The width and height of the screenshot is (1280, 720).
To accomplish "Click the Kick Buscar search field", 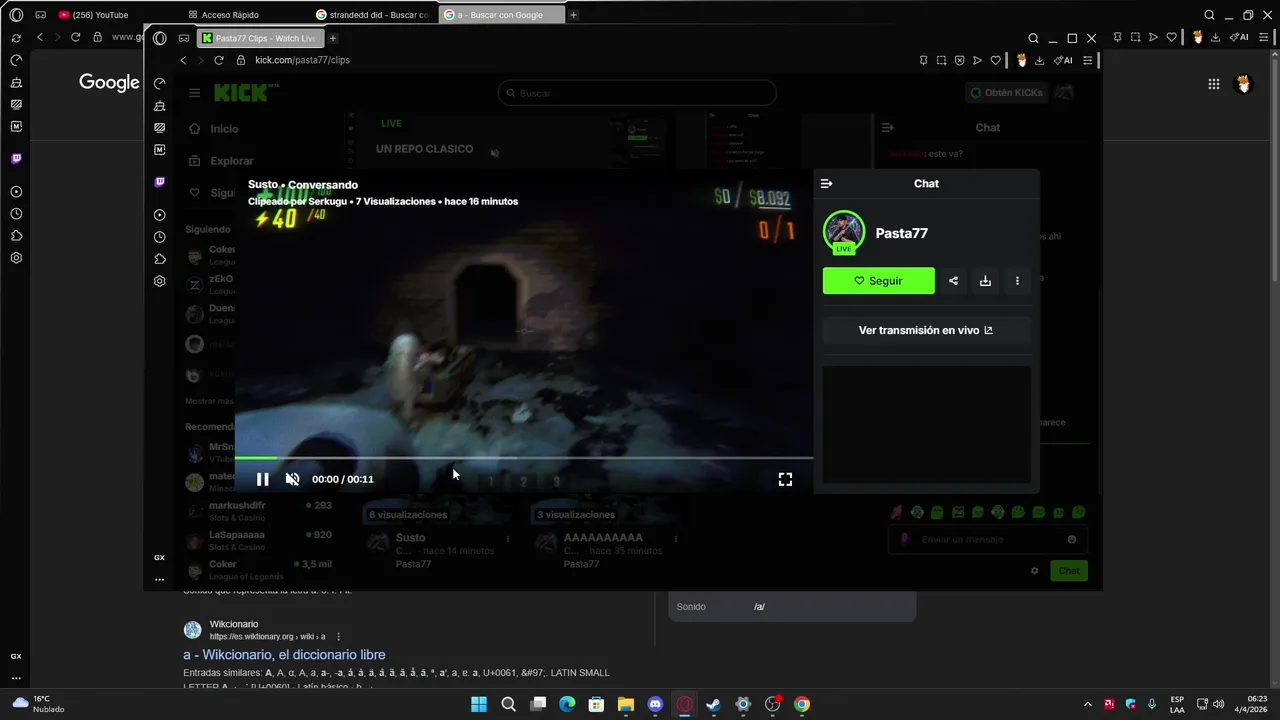I will (x=637, y=93).
